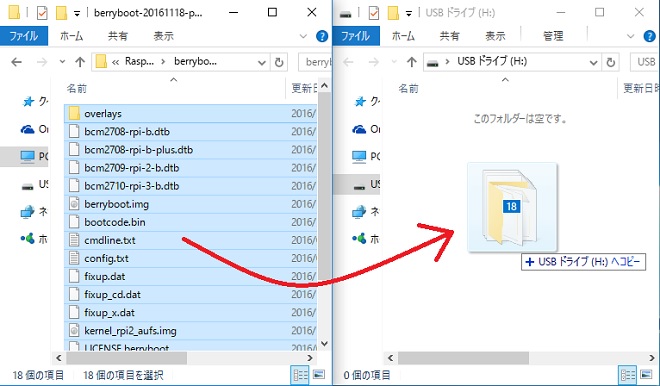Click the kernel_rpi2_aufs.img file icon
Viewport: 660px width, 386px height.
(x=74, y=330)
